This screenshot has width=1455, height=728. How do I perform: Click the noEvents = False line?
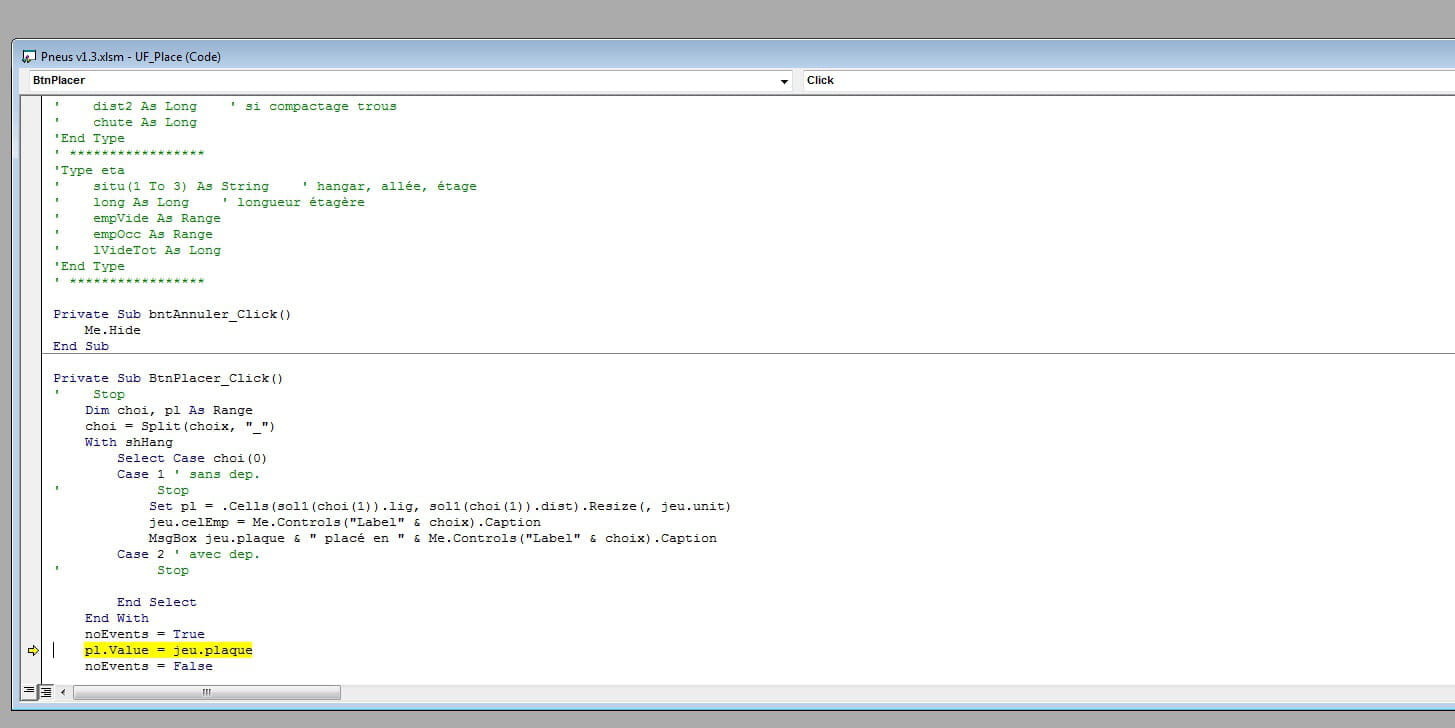pyautogui.click(x=148, y=666)
